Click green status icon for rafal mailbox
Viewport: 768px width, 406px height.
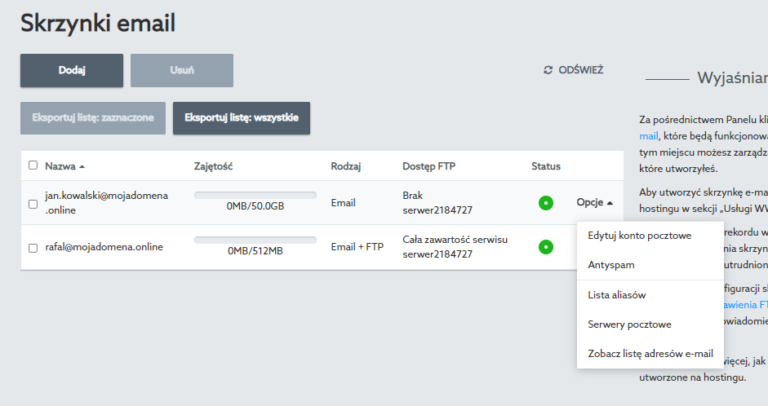[546, 247]
